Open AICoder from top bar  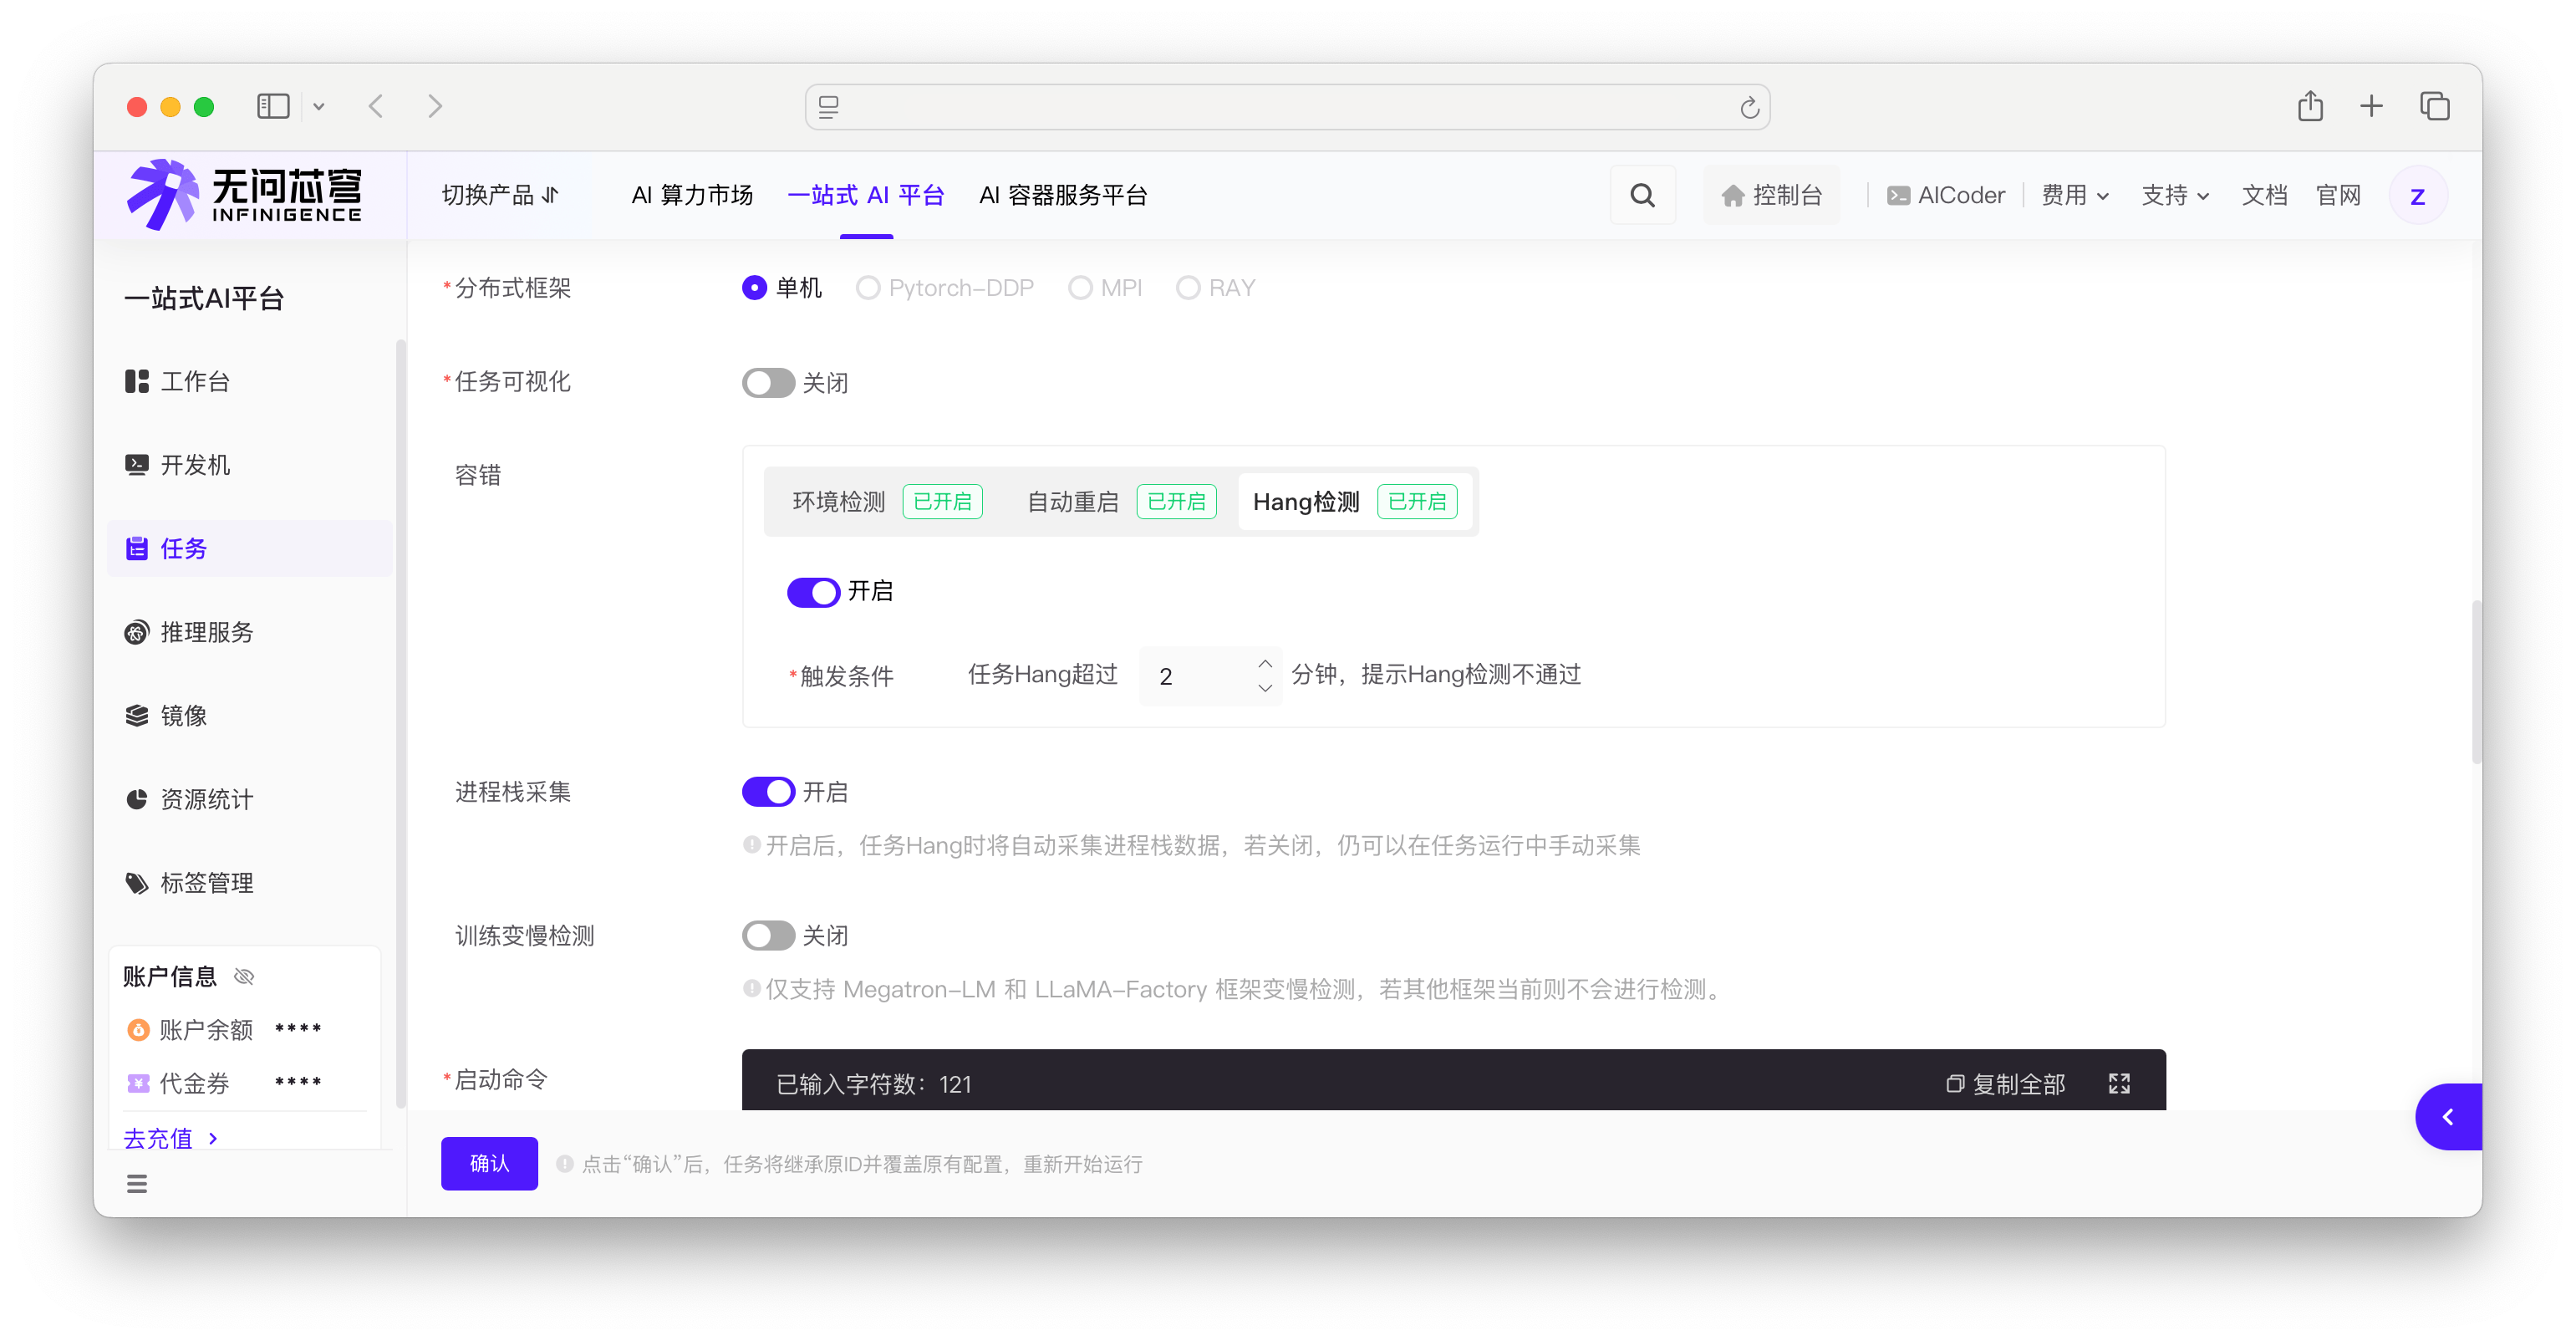1946,195
